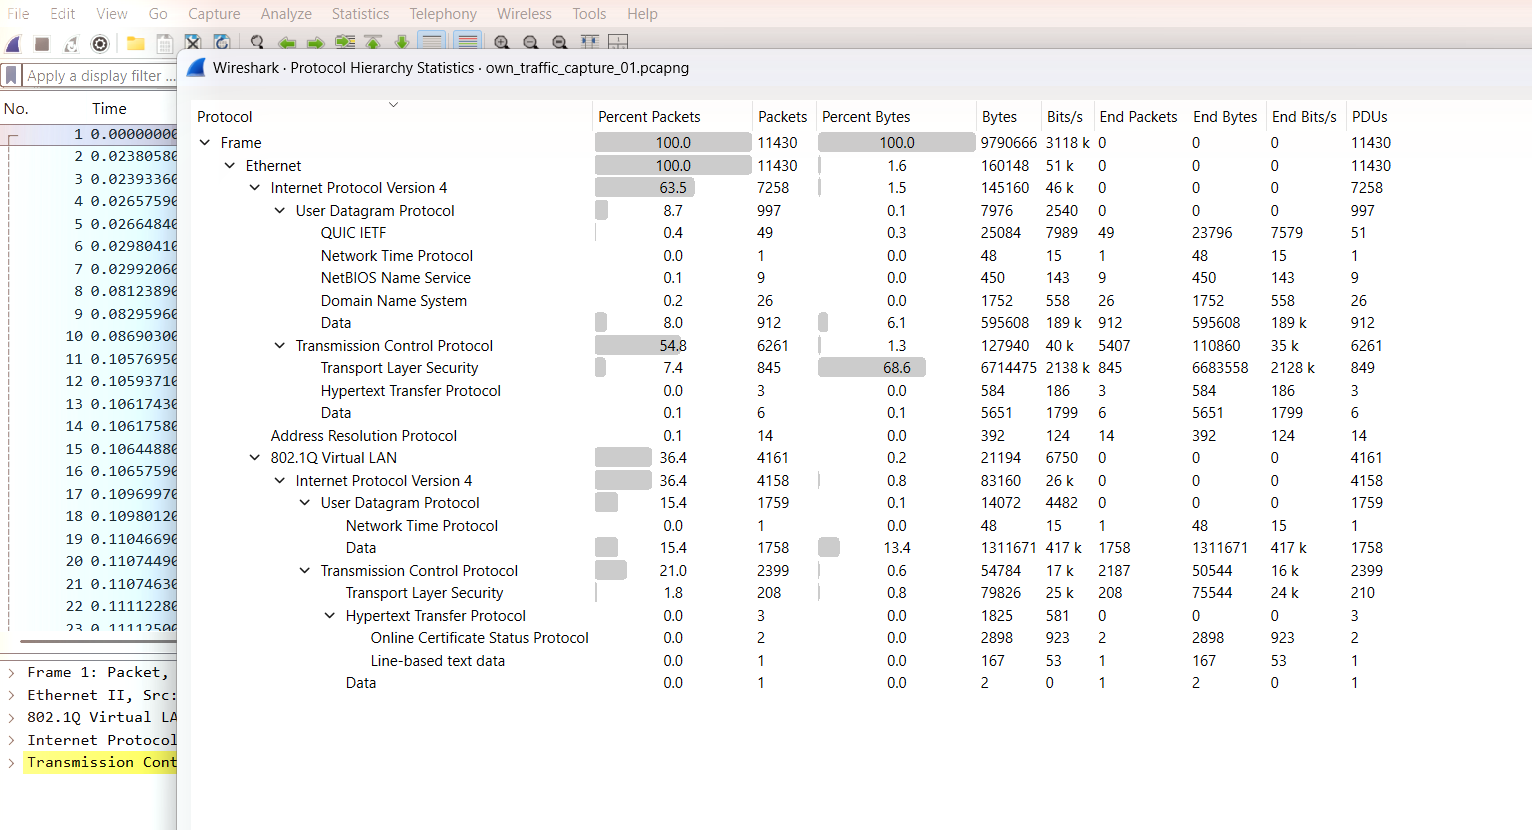Sort by End Packets column
The image size is (1532, 830).
coord(1139,117)
